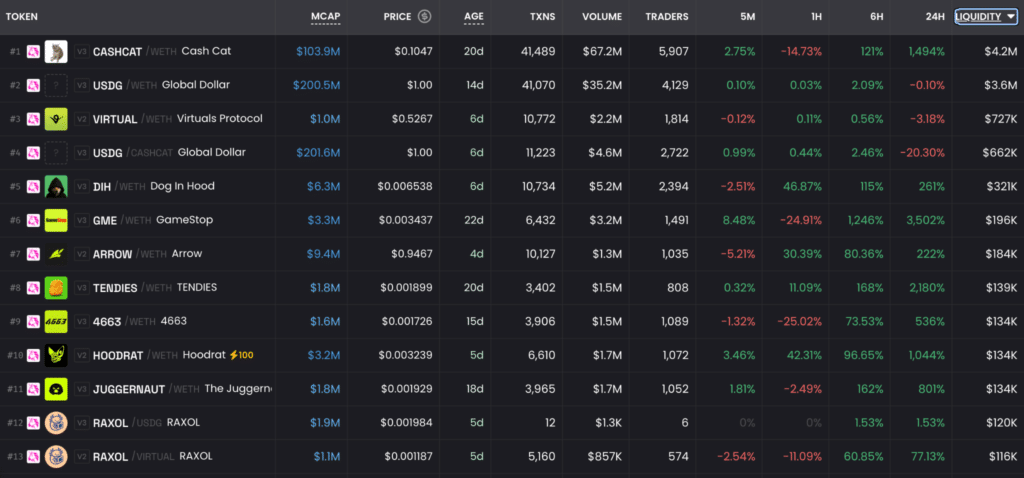Open the USDG /WETH Global Dollar pair

tap(512, 85)
